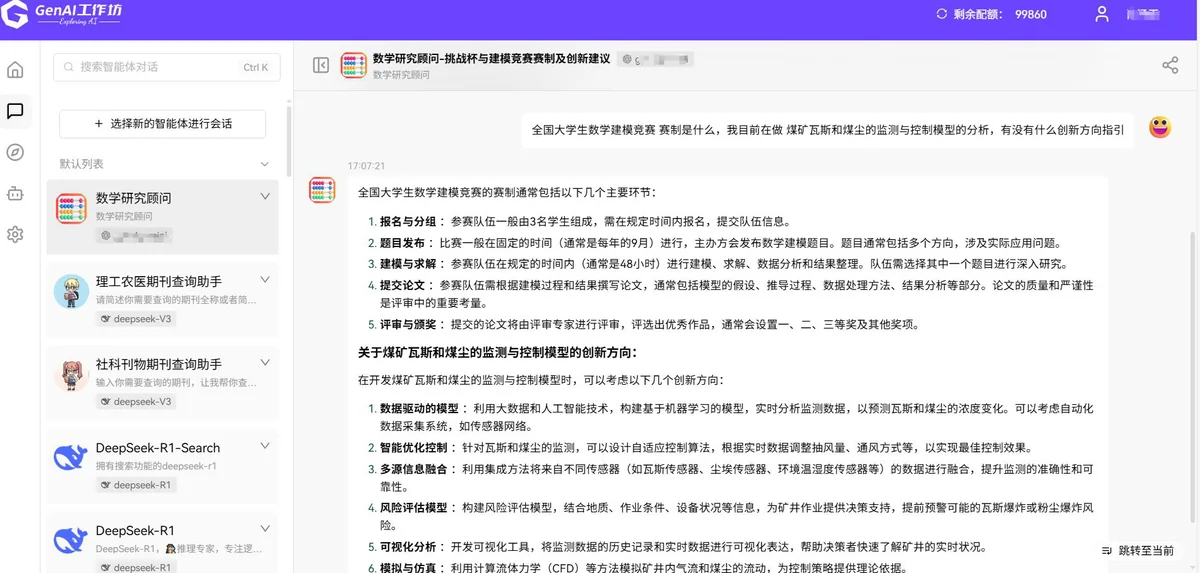Click the 数学研究顾问 subtitle under chat title
Screen dimensions: 1200x573
tap(401, 75)
